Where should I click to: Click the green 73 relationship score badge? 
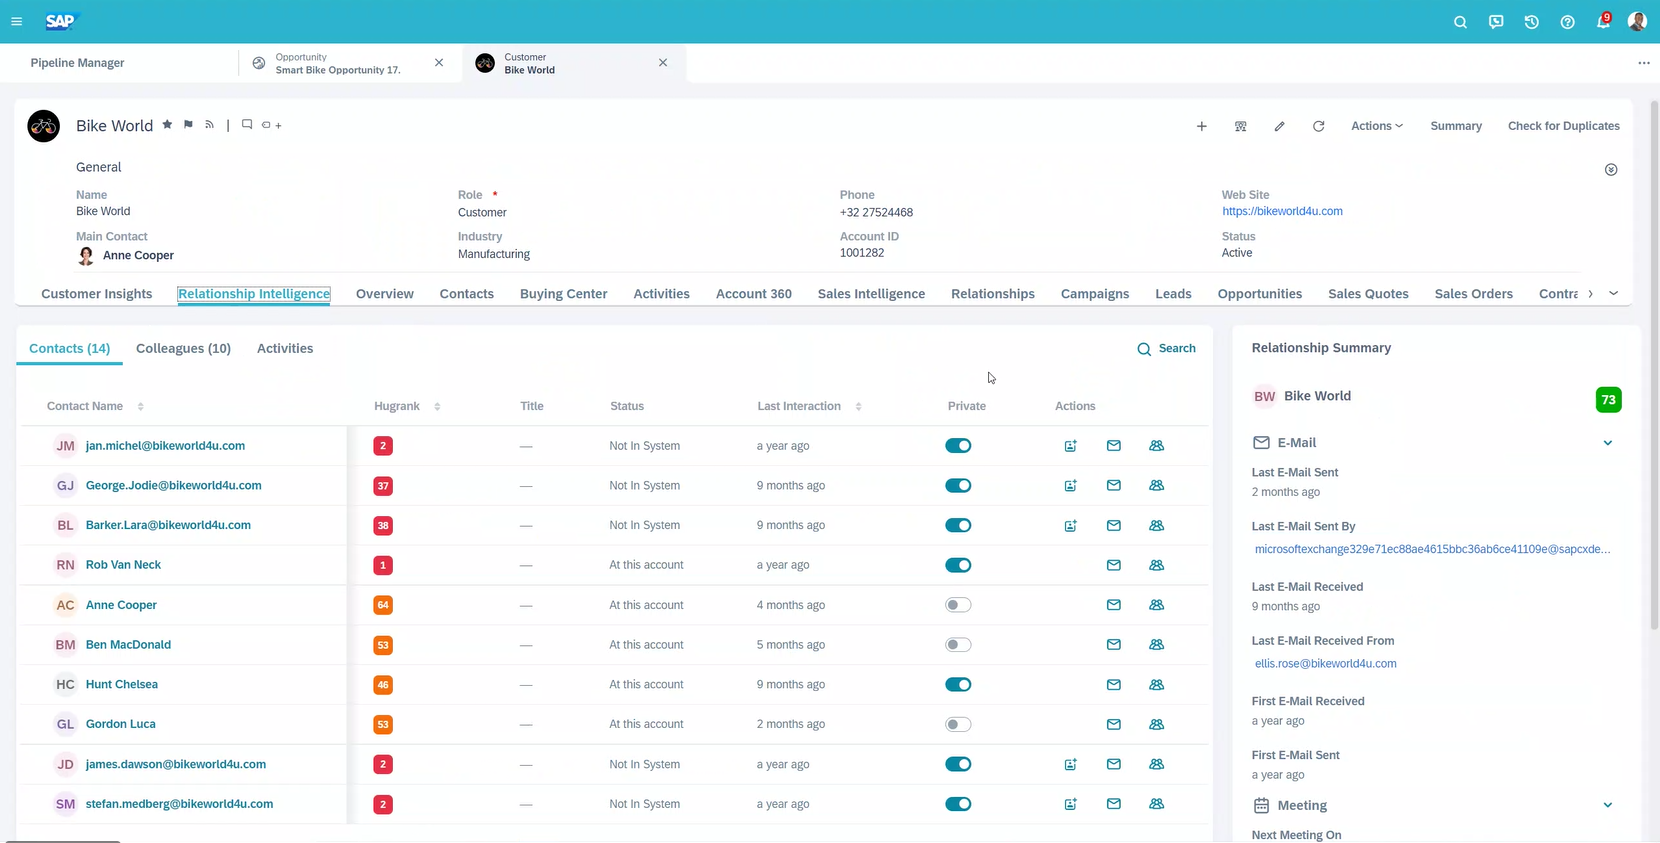click(x=1608, y=400)
